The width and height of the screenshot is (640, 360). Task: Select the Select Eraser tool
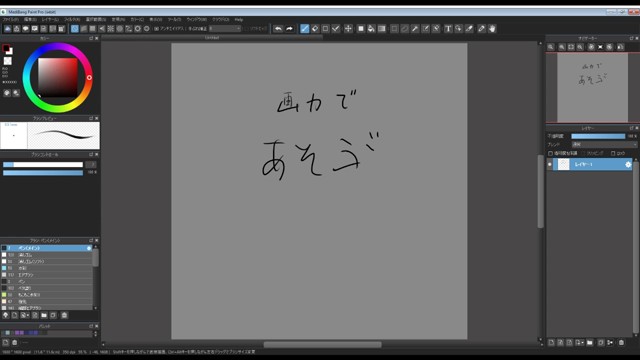pos(436,29)
